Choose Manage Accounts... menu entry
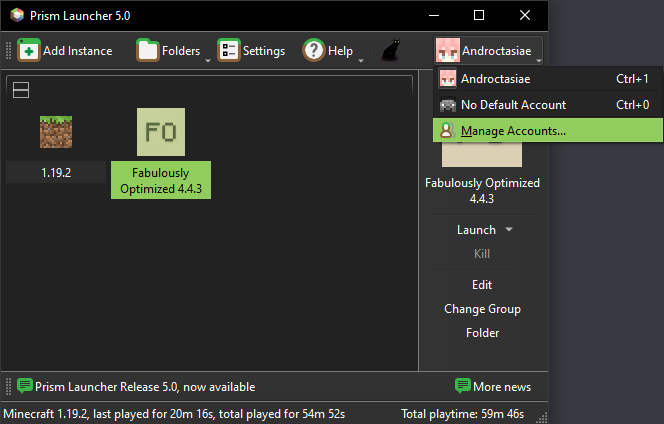This screenshot has width=664, height=424. [x=548, y=130]
